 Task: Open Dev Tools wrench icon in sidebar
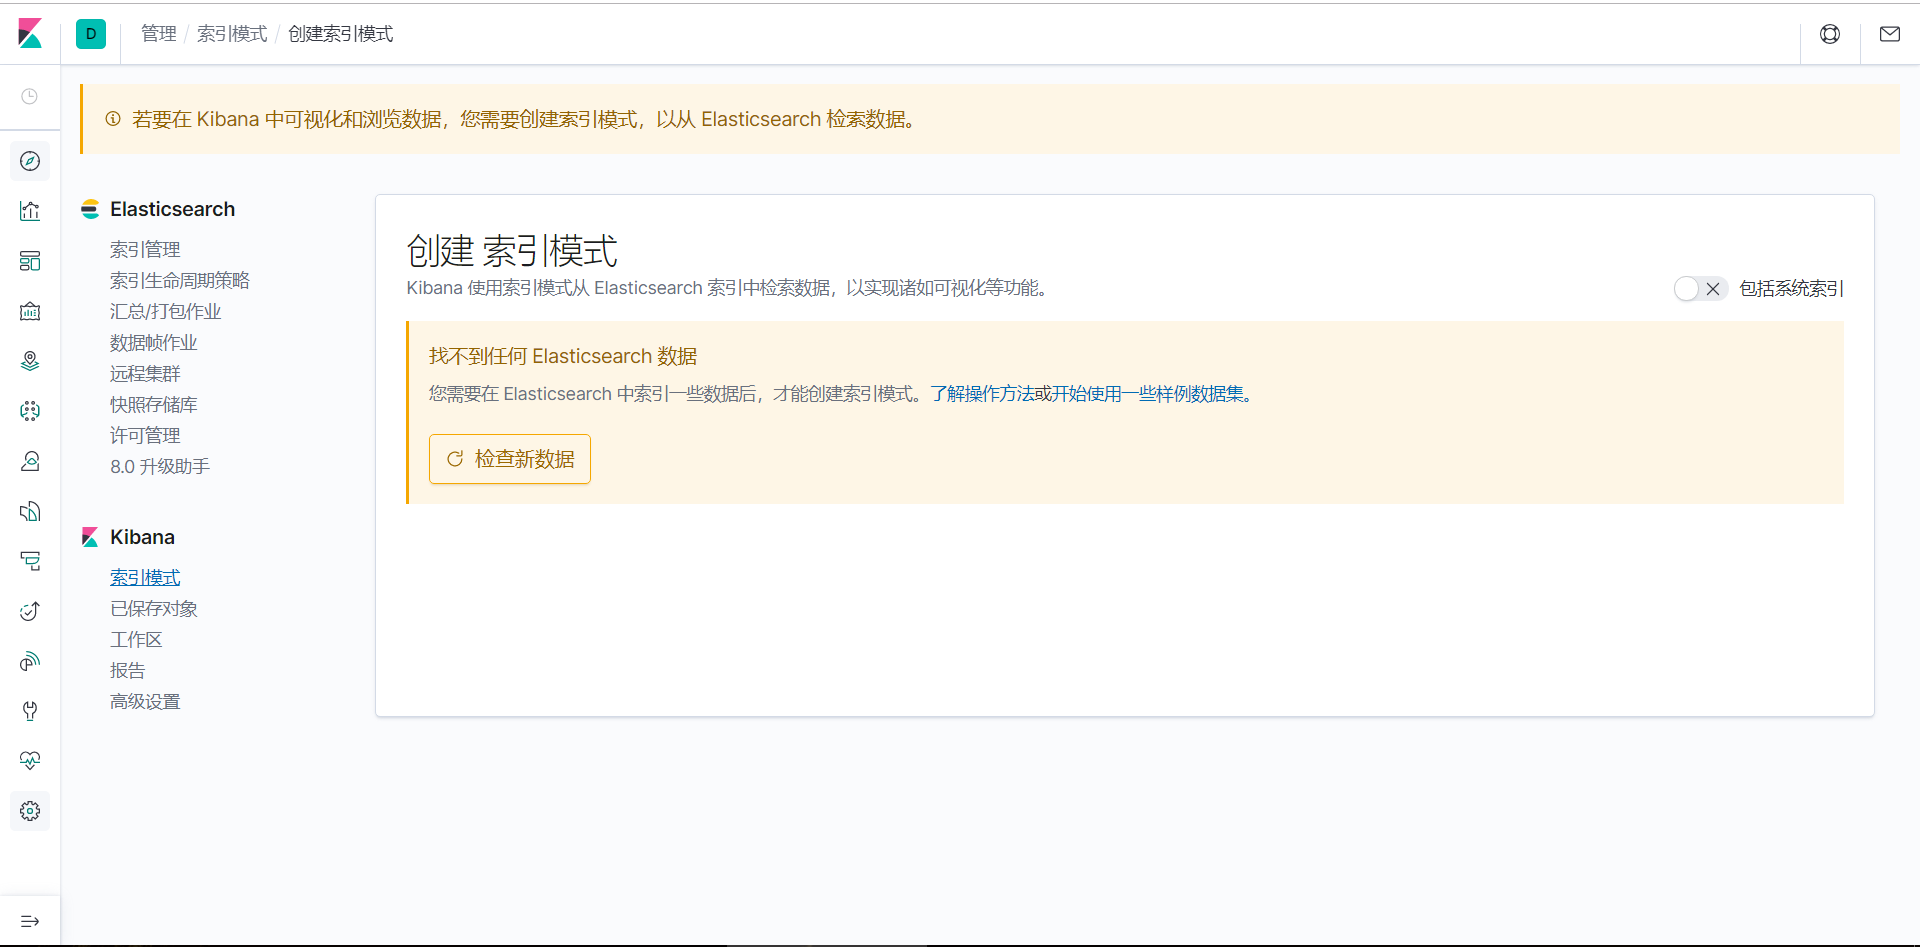tap(30, 711)
